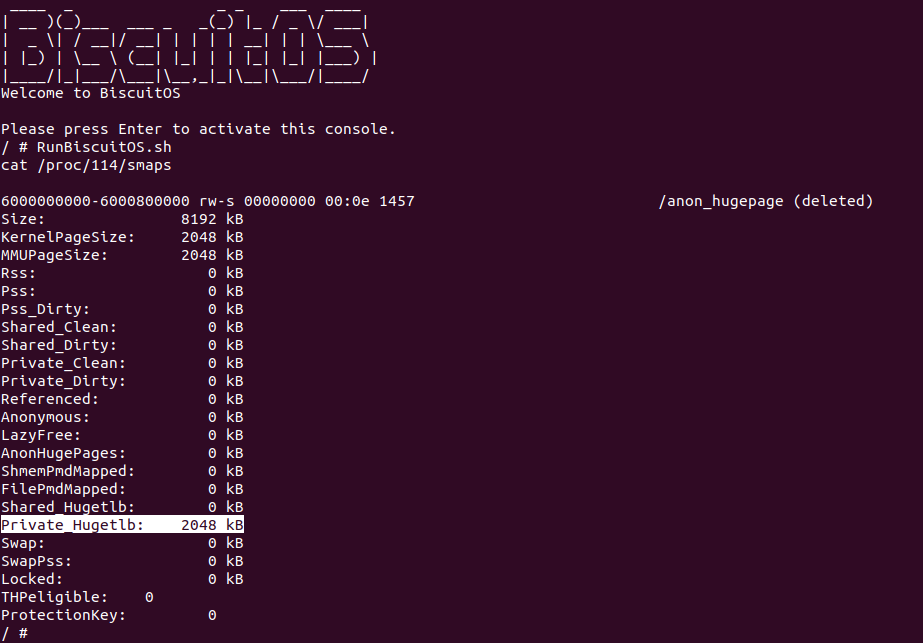Click the highlighted Private_Hugetlb line
The image size is (923, 643).
pyautogui.click(x=122, y=525)
